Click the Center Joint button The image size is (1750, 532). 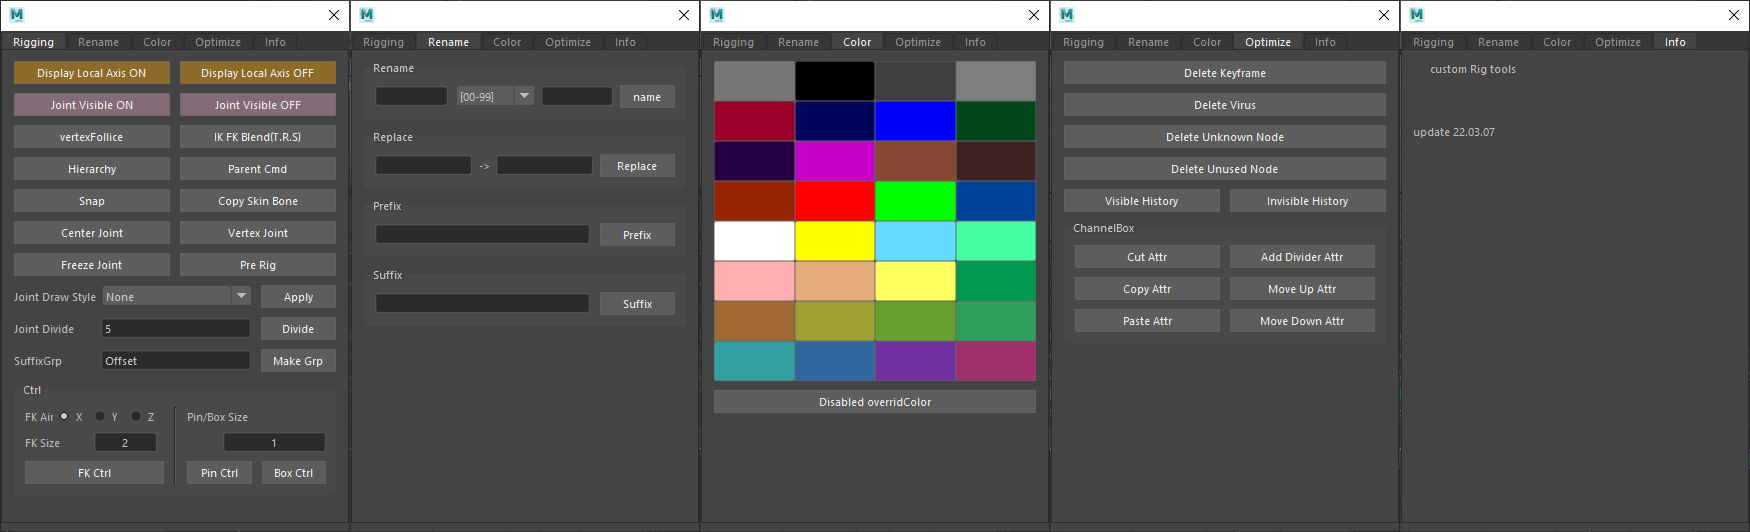91,233
